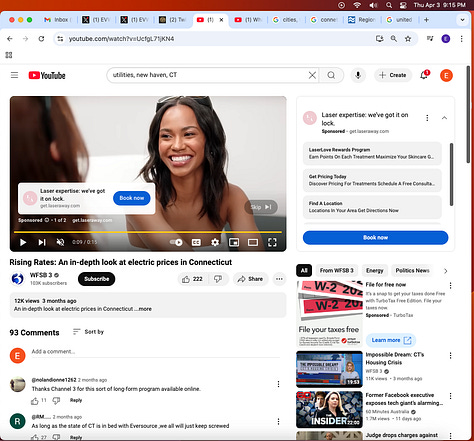Click the magnifier search button
This screenshot has width=474, height=441.
point(331,75)
